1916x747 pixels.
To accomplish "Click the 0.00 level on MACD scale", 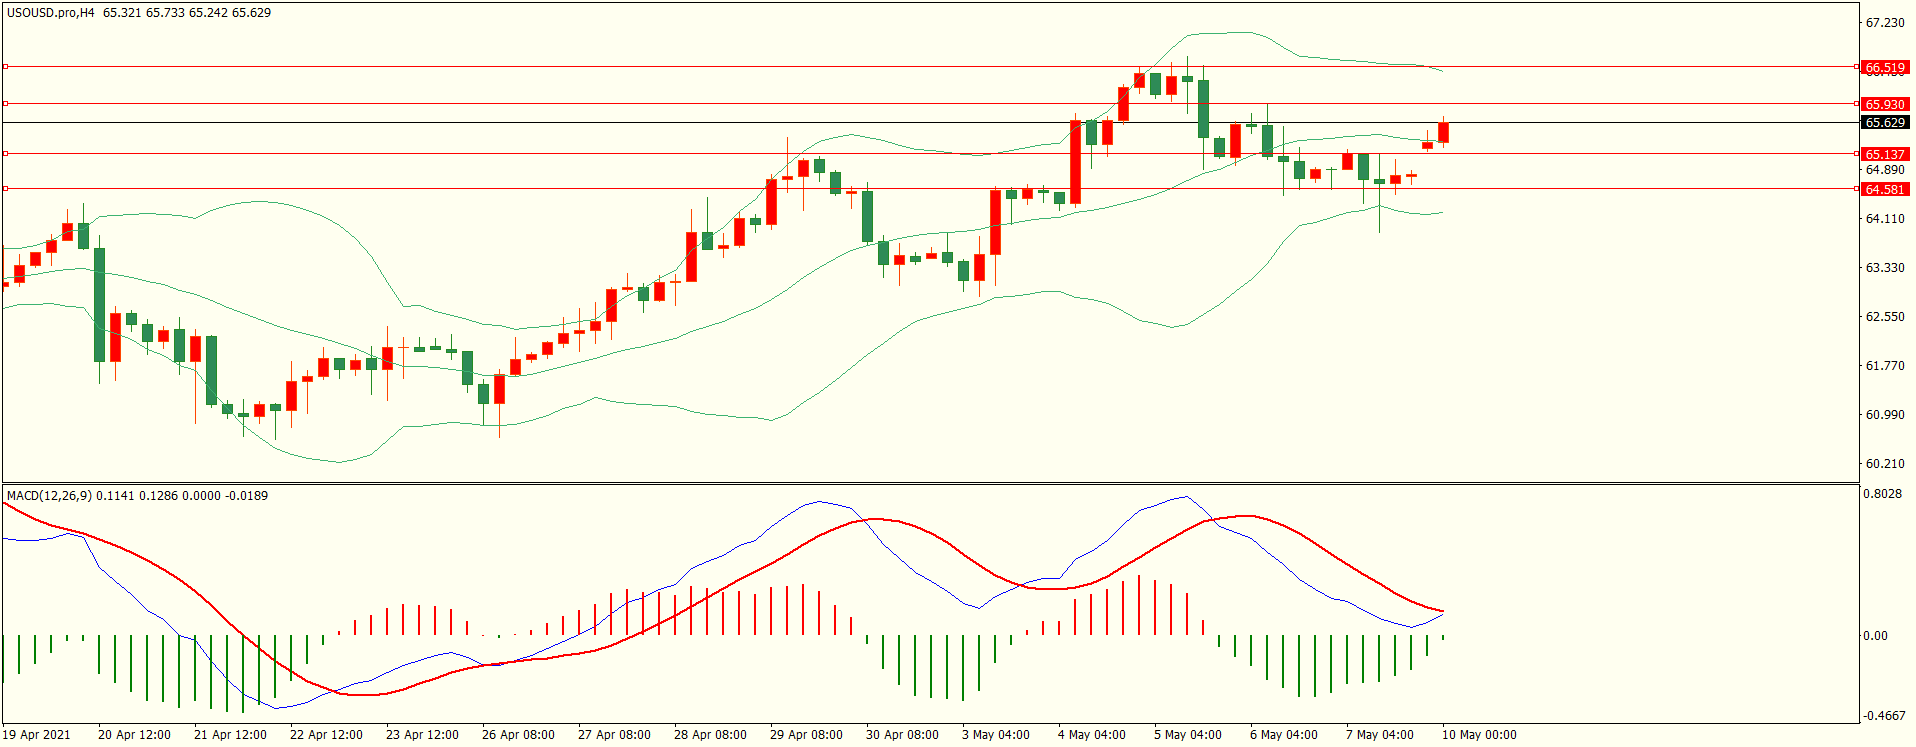I will tap(1875, 635).
